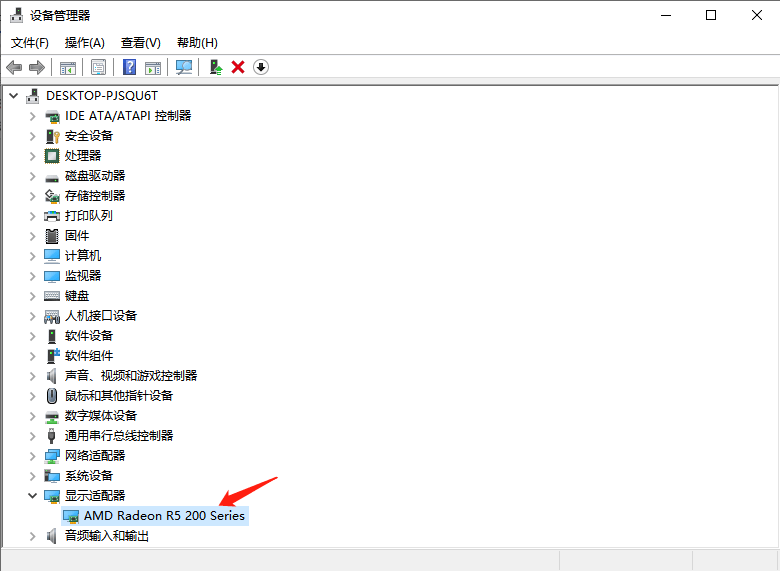Select the AMD Radeon R5 200 Series device

click(x=164, y=515)
